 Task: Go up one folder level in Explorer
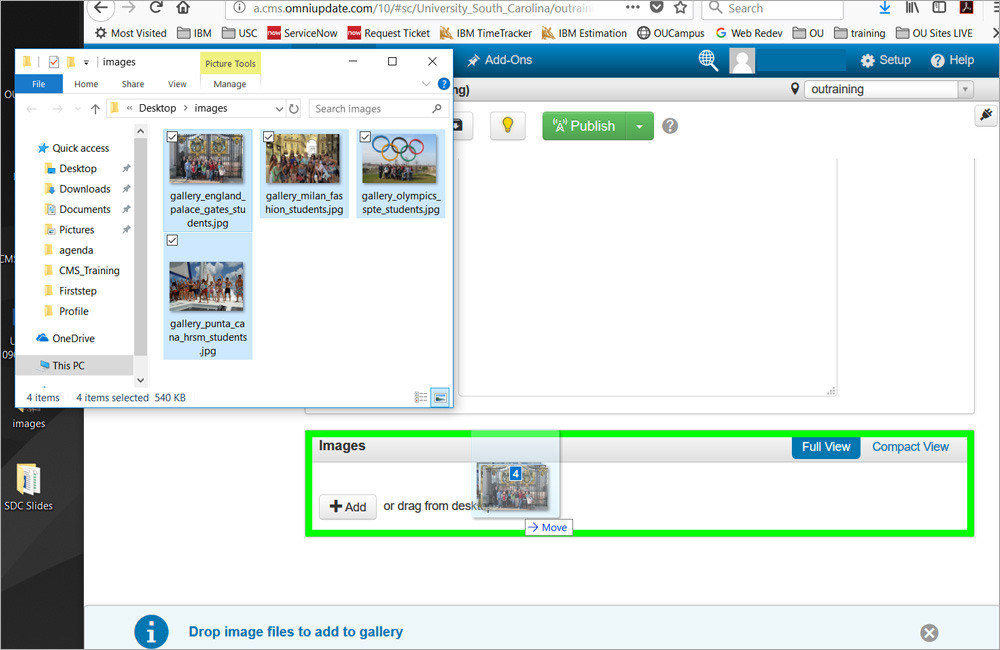[x=95, y=109]
